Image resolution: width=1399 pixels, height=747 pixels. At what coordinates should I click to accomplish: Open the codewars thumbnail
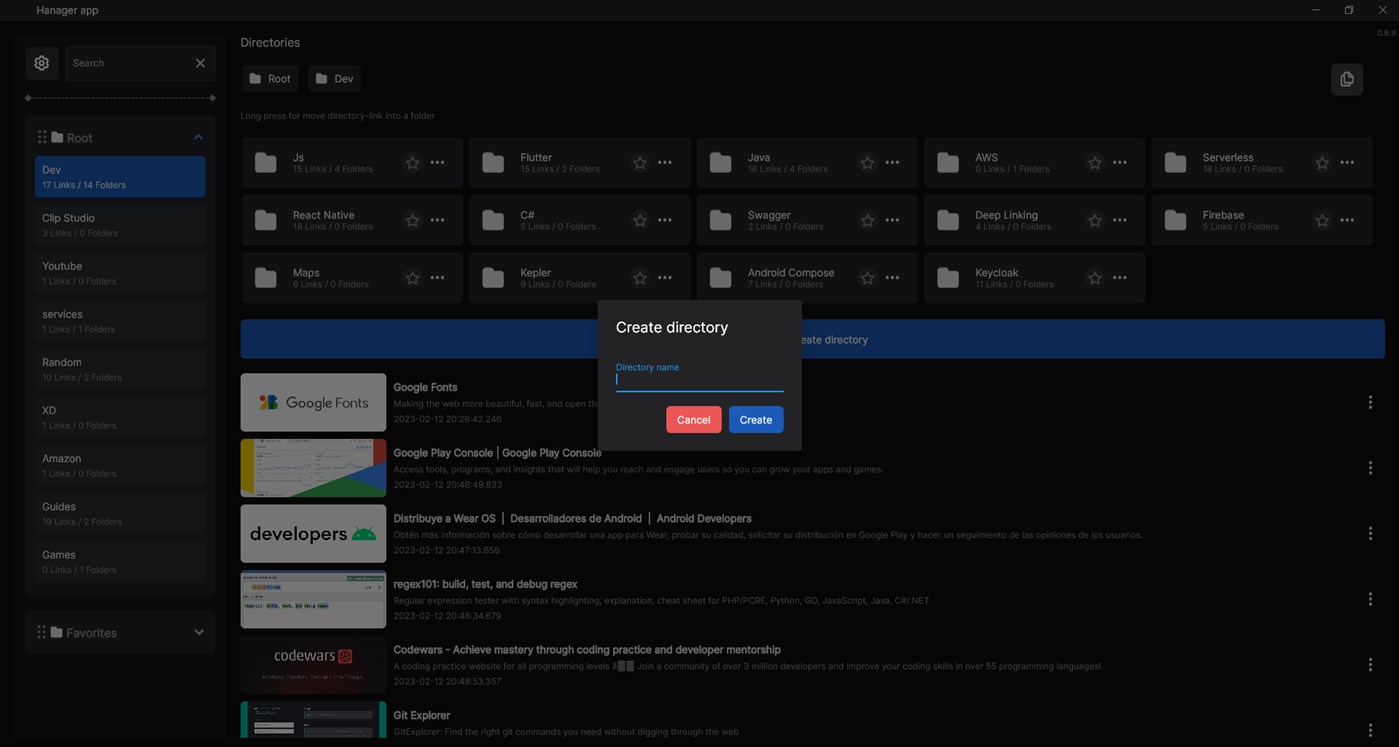pos(313,665)
